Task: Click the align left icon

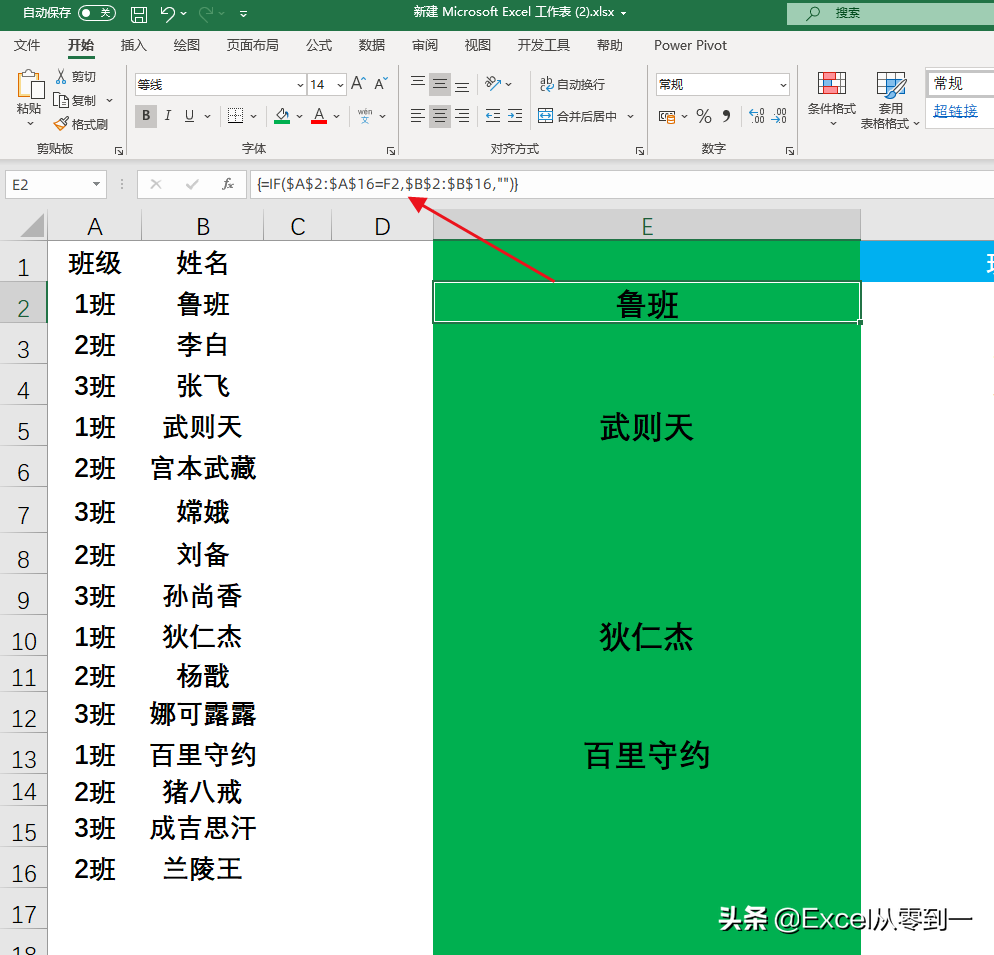Action: (x=417, y=115)
